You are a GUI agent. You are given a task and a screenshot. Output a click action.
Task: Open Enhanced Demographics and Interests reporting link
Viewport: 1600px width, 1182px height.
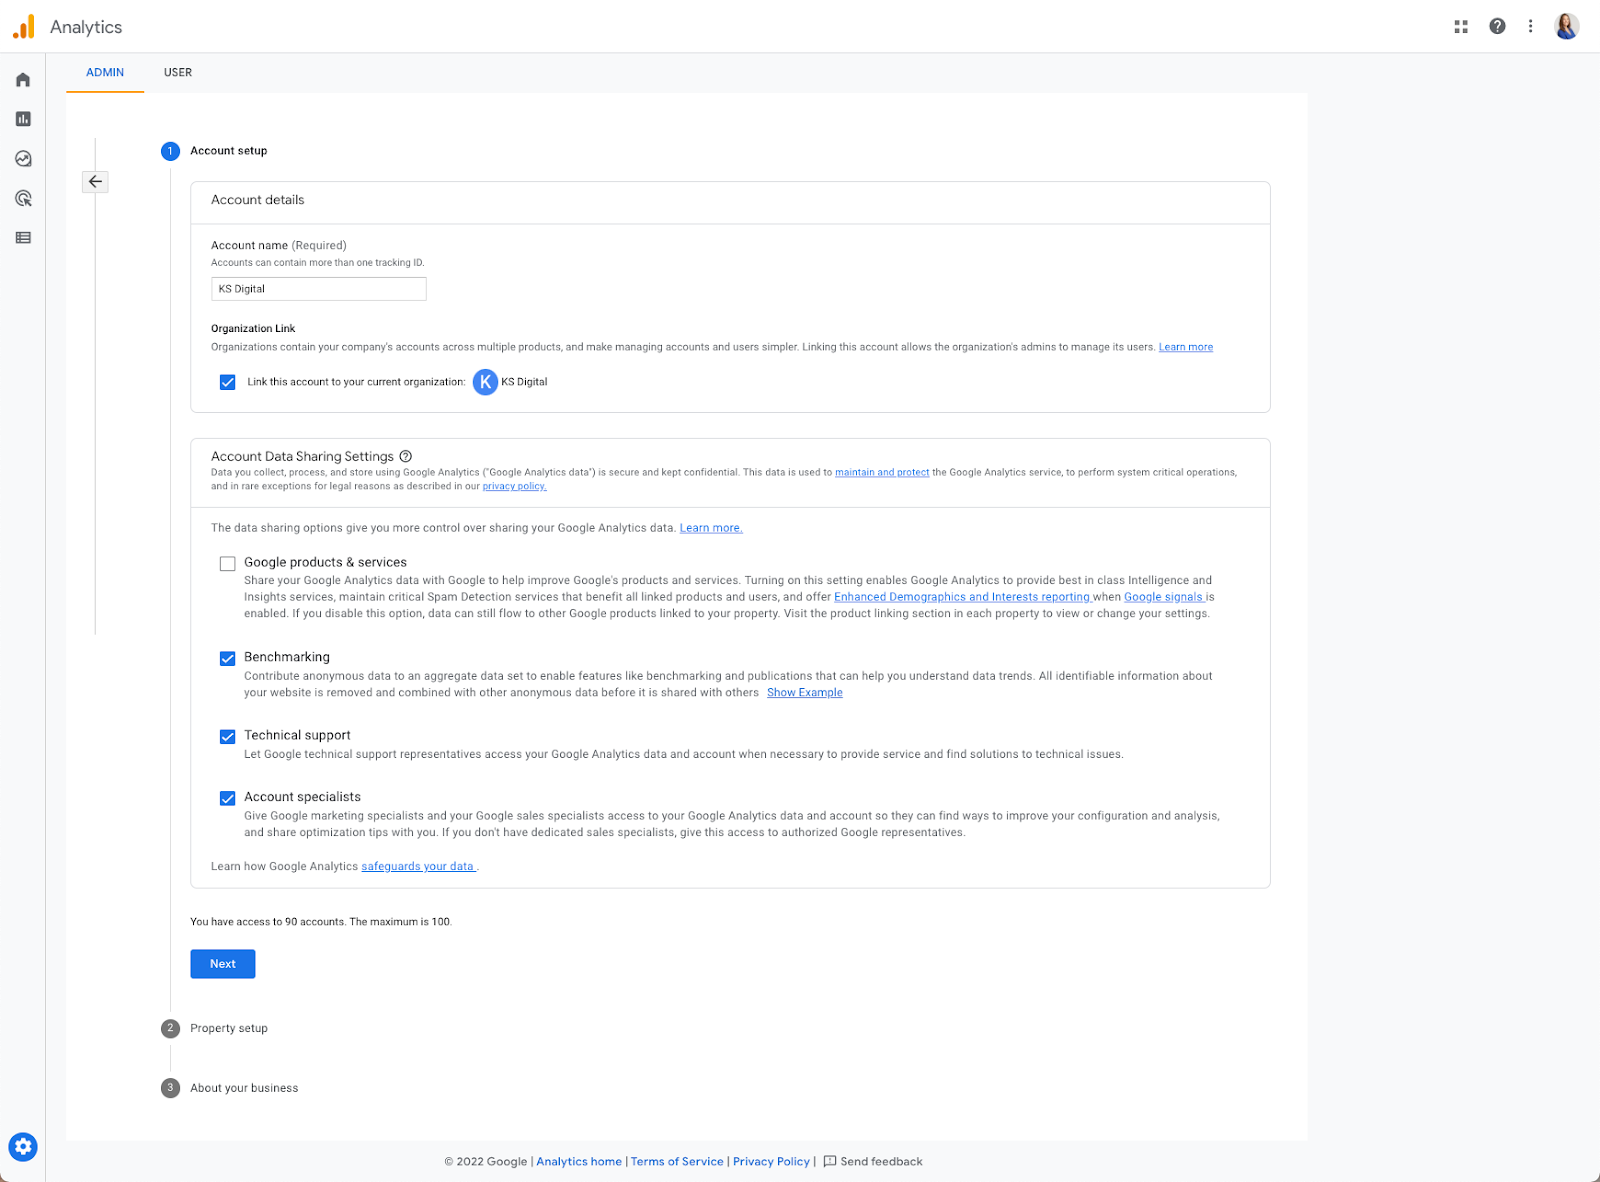pyautogui.click(x=962, y=597)
